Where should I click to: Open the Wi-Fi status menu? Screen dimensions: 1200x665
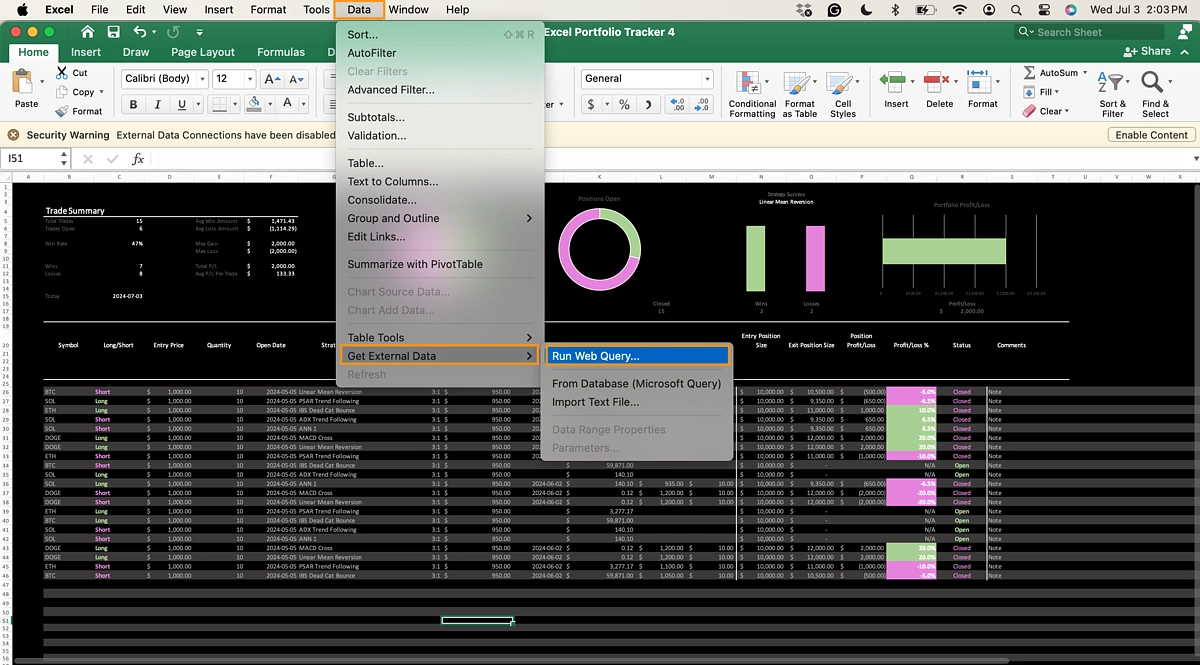tap(960, 10)
